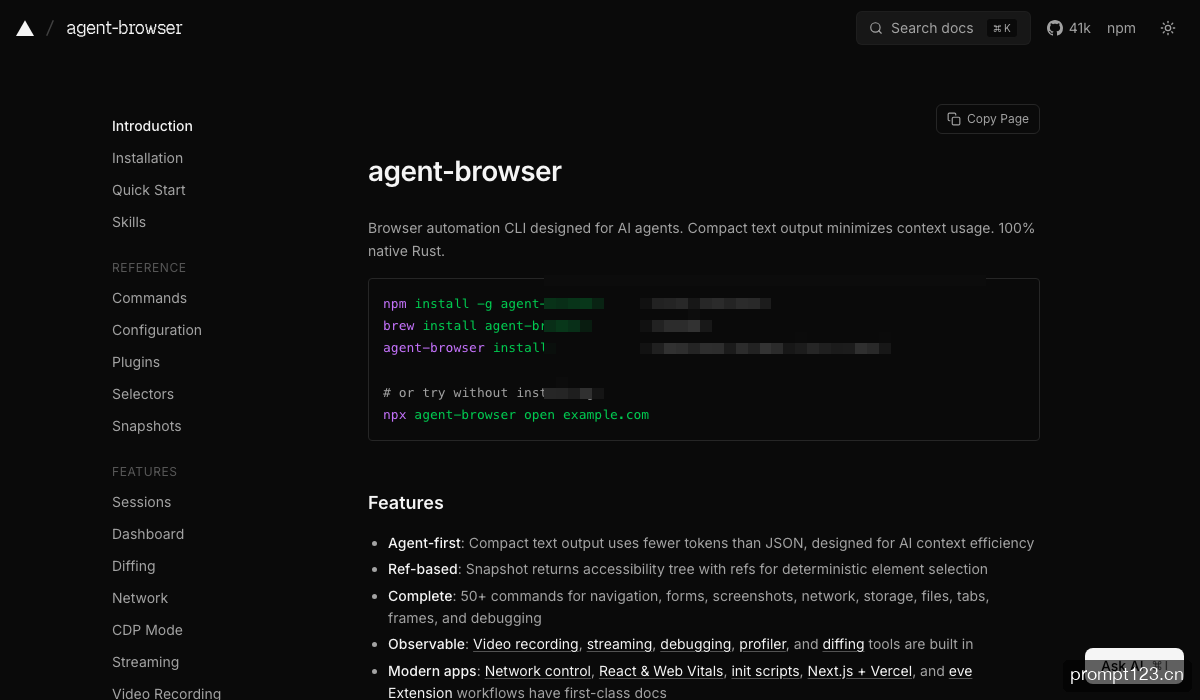Image resolution: width=1200 pixels, height=700 pixels.
Task: Open Quick Start sidebar item
Action: (149, 190)
